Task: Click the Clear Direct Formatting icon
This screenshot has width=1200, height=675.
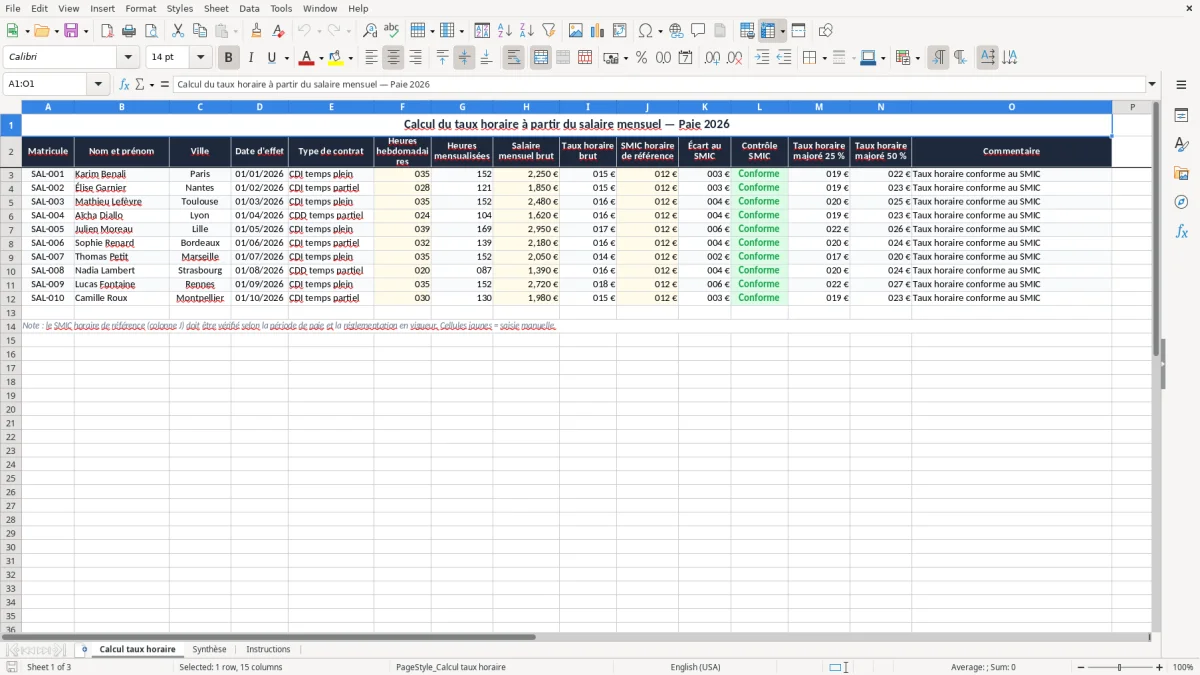Action: click(279, 31)
